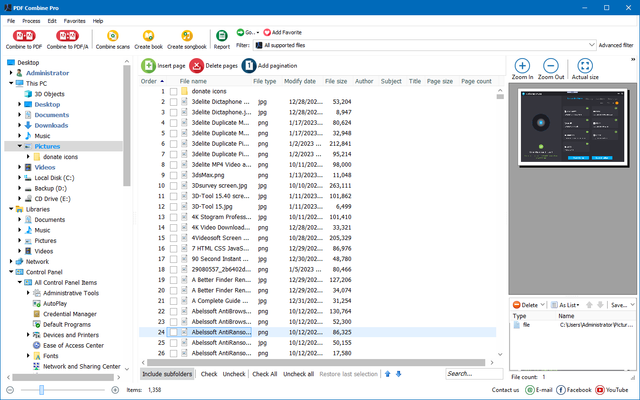This screenshot has height=400, width=640.
Task: Click the Create songbook icon
Action: pos(187,33)
